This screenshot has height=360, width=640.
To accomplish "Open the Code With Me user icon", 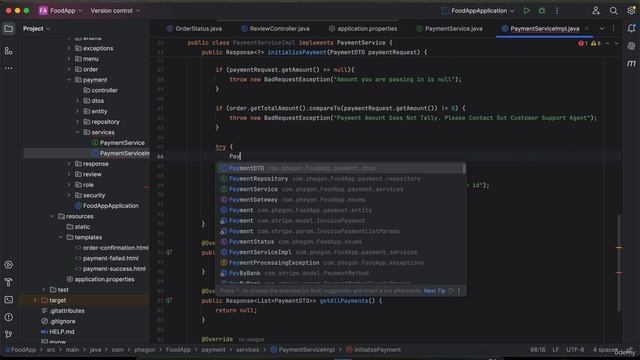I will 596,11.
